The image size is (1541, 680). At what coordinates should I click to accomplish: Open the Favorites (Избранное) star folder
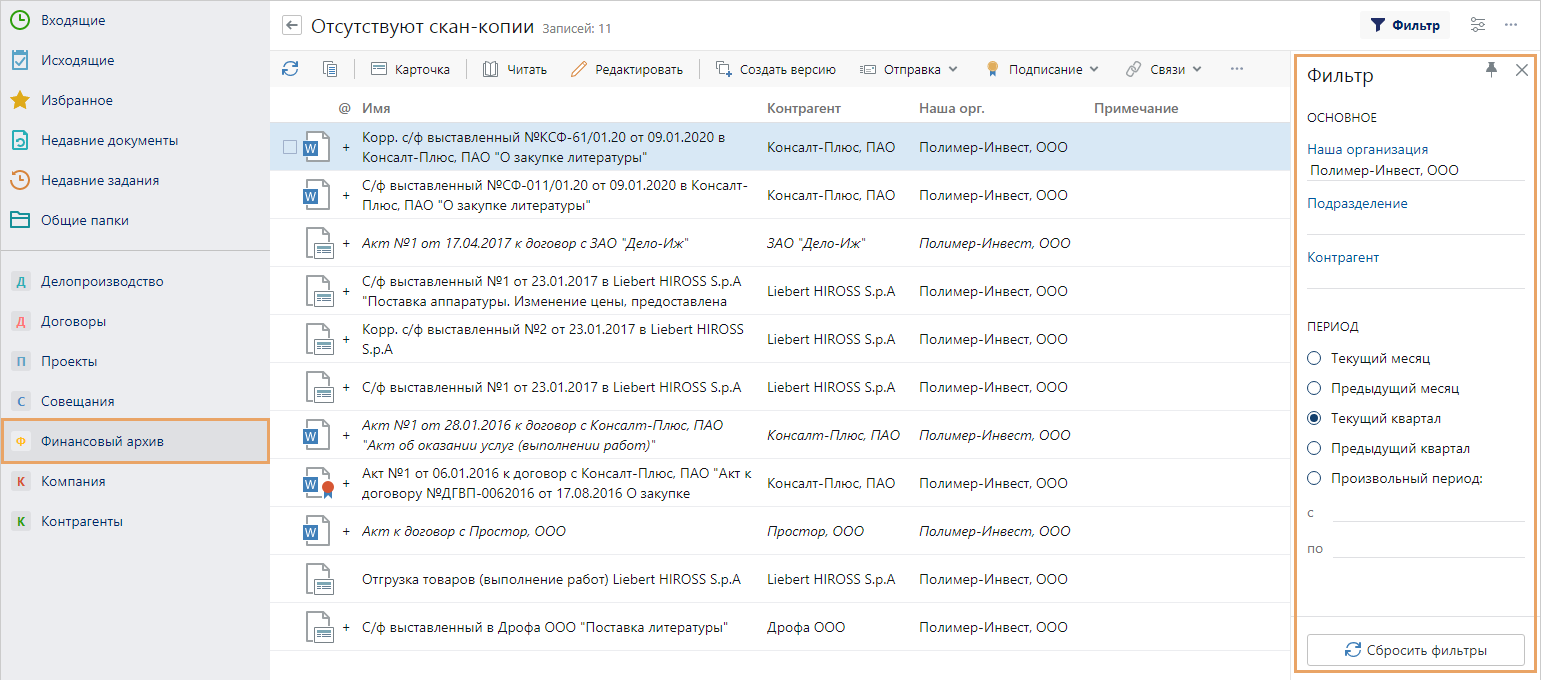click(x=76, y=100)
